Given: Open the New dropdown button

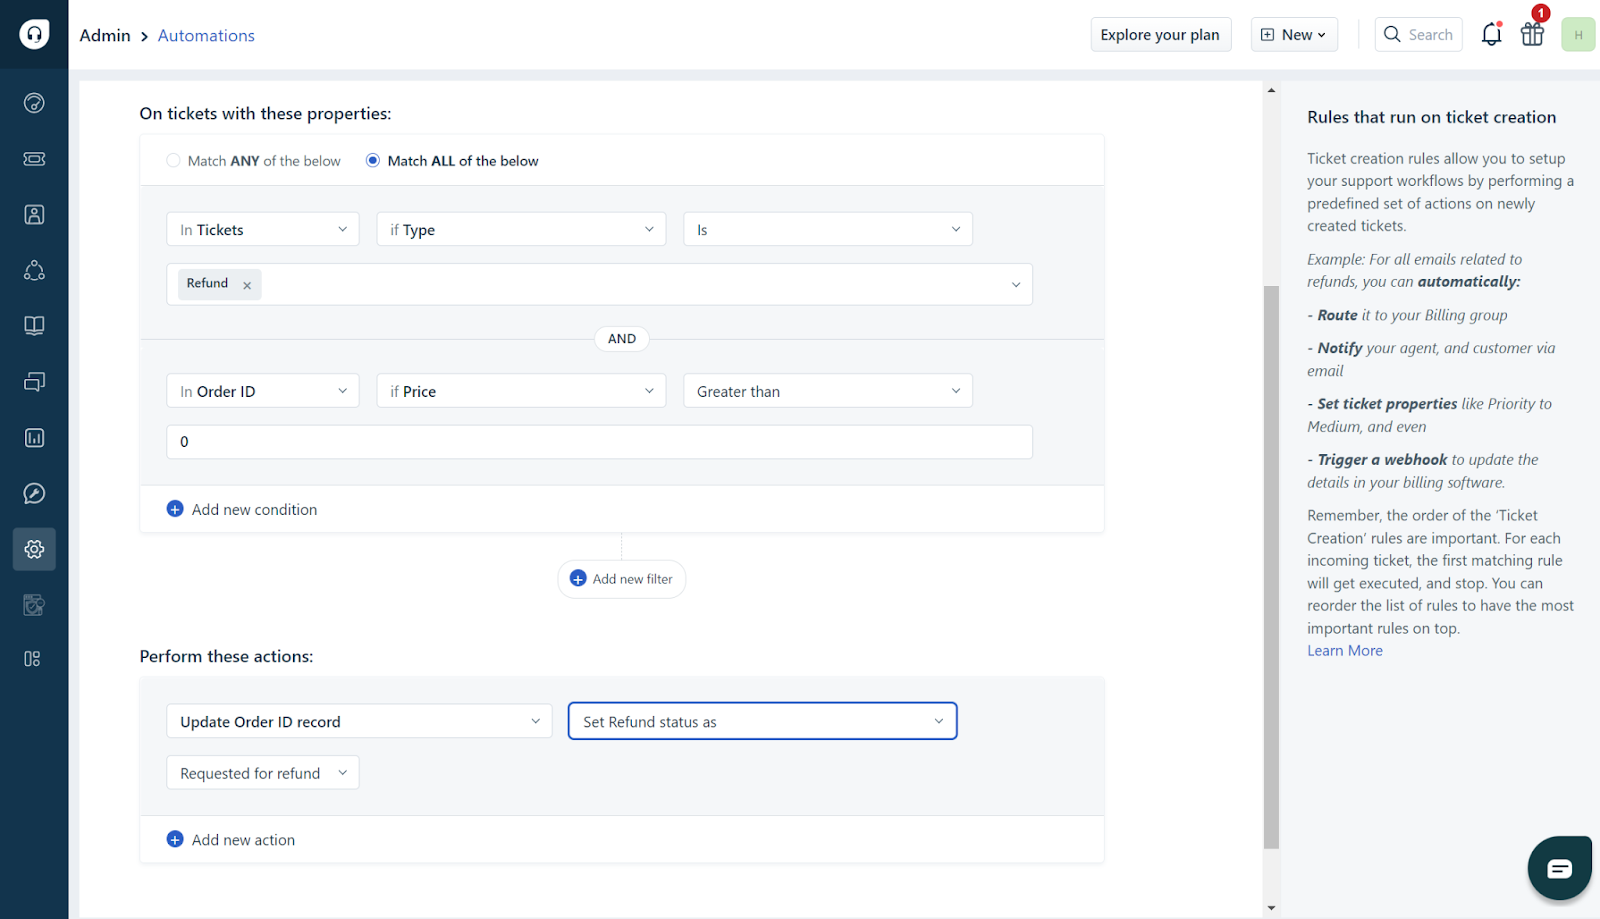Looking at the screenshot, I should pyautogui.click(x=1294, y=34).
